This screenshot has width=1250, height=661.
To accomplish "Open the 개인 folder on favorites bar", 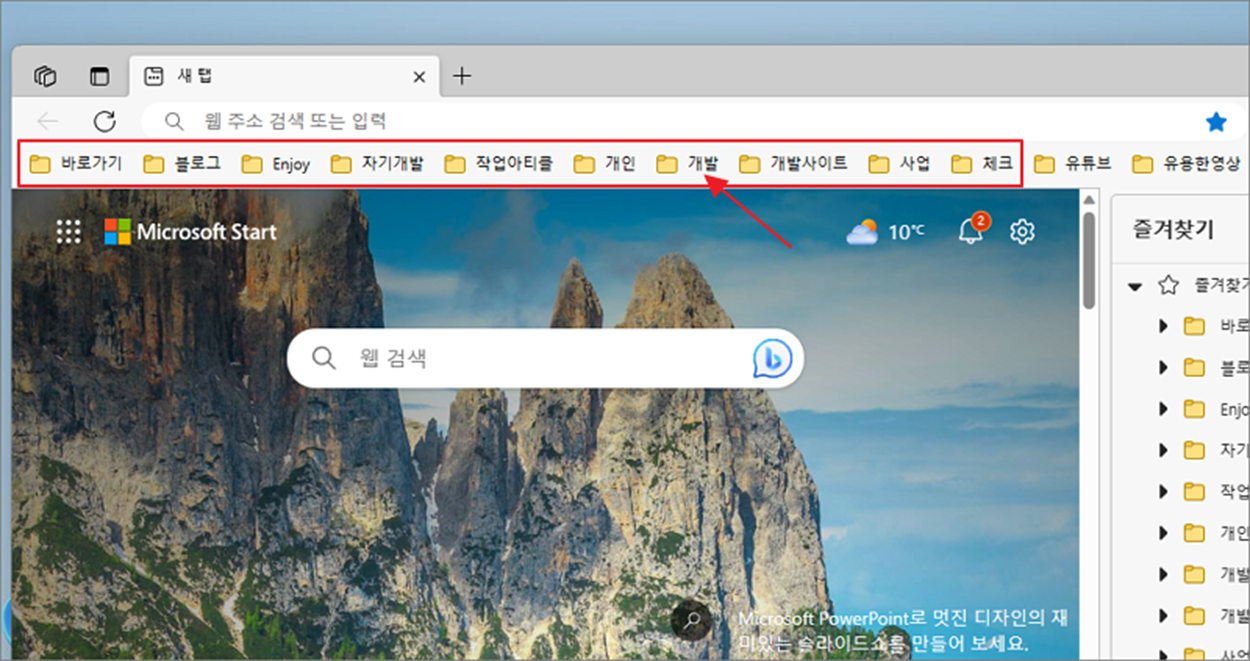I will pyautogui.click(x=605, y=164).
